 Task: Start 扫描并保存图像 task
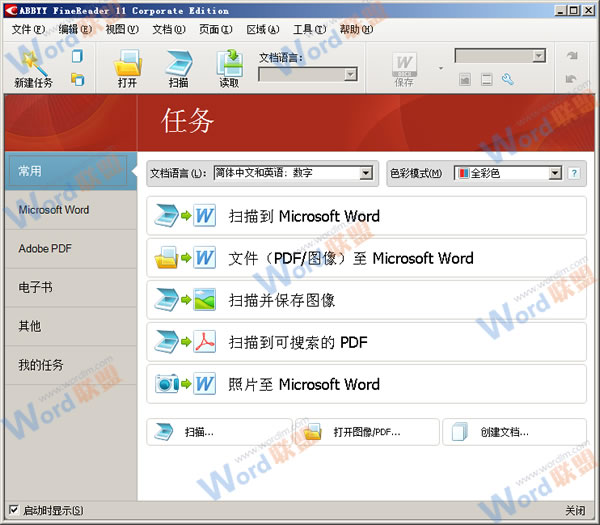(x=366, y=300)
